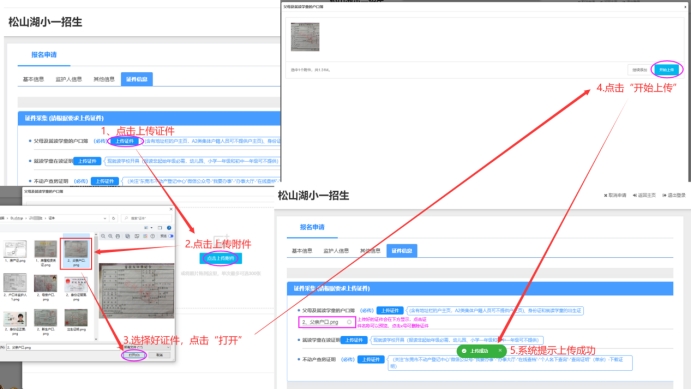Click the 开始上传 button

point(666,70)
